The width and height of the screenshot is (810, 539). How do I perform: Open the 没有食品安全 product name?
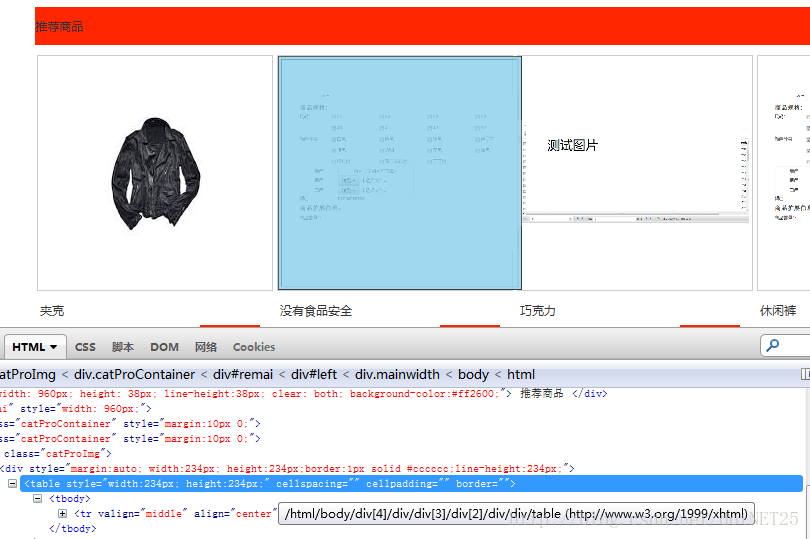316,311
